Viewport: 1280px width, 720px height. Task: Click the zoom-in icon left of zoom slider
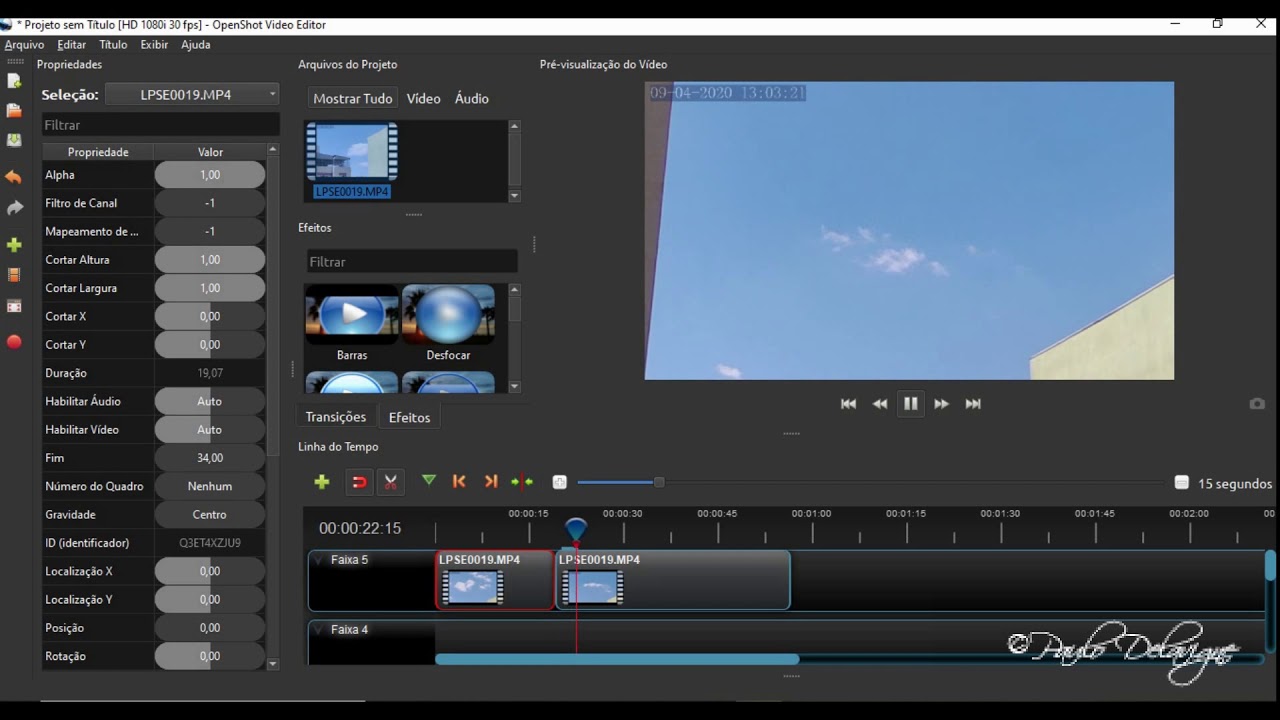click(x=560, y=482)
